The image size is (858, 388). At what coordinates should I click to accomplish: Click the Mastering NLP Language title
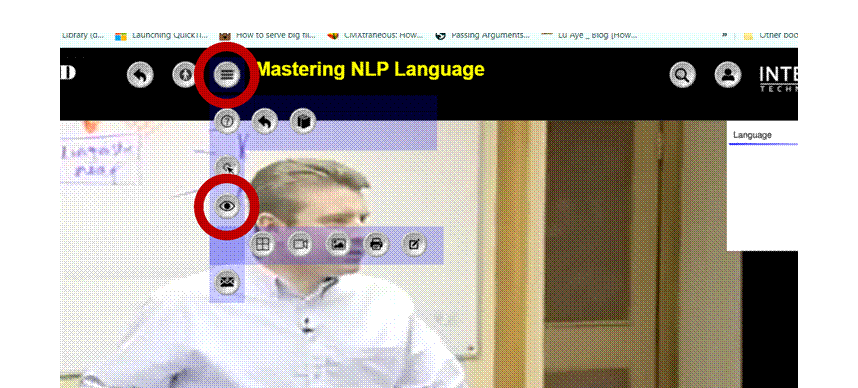pyautogui.click(x=370, y=70)
